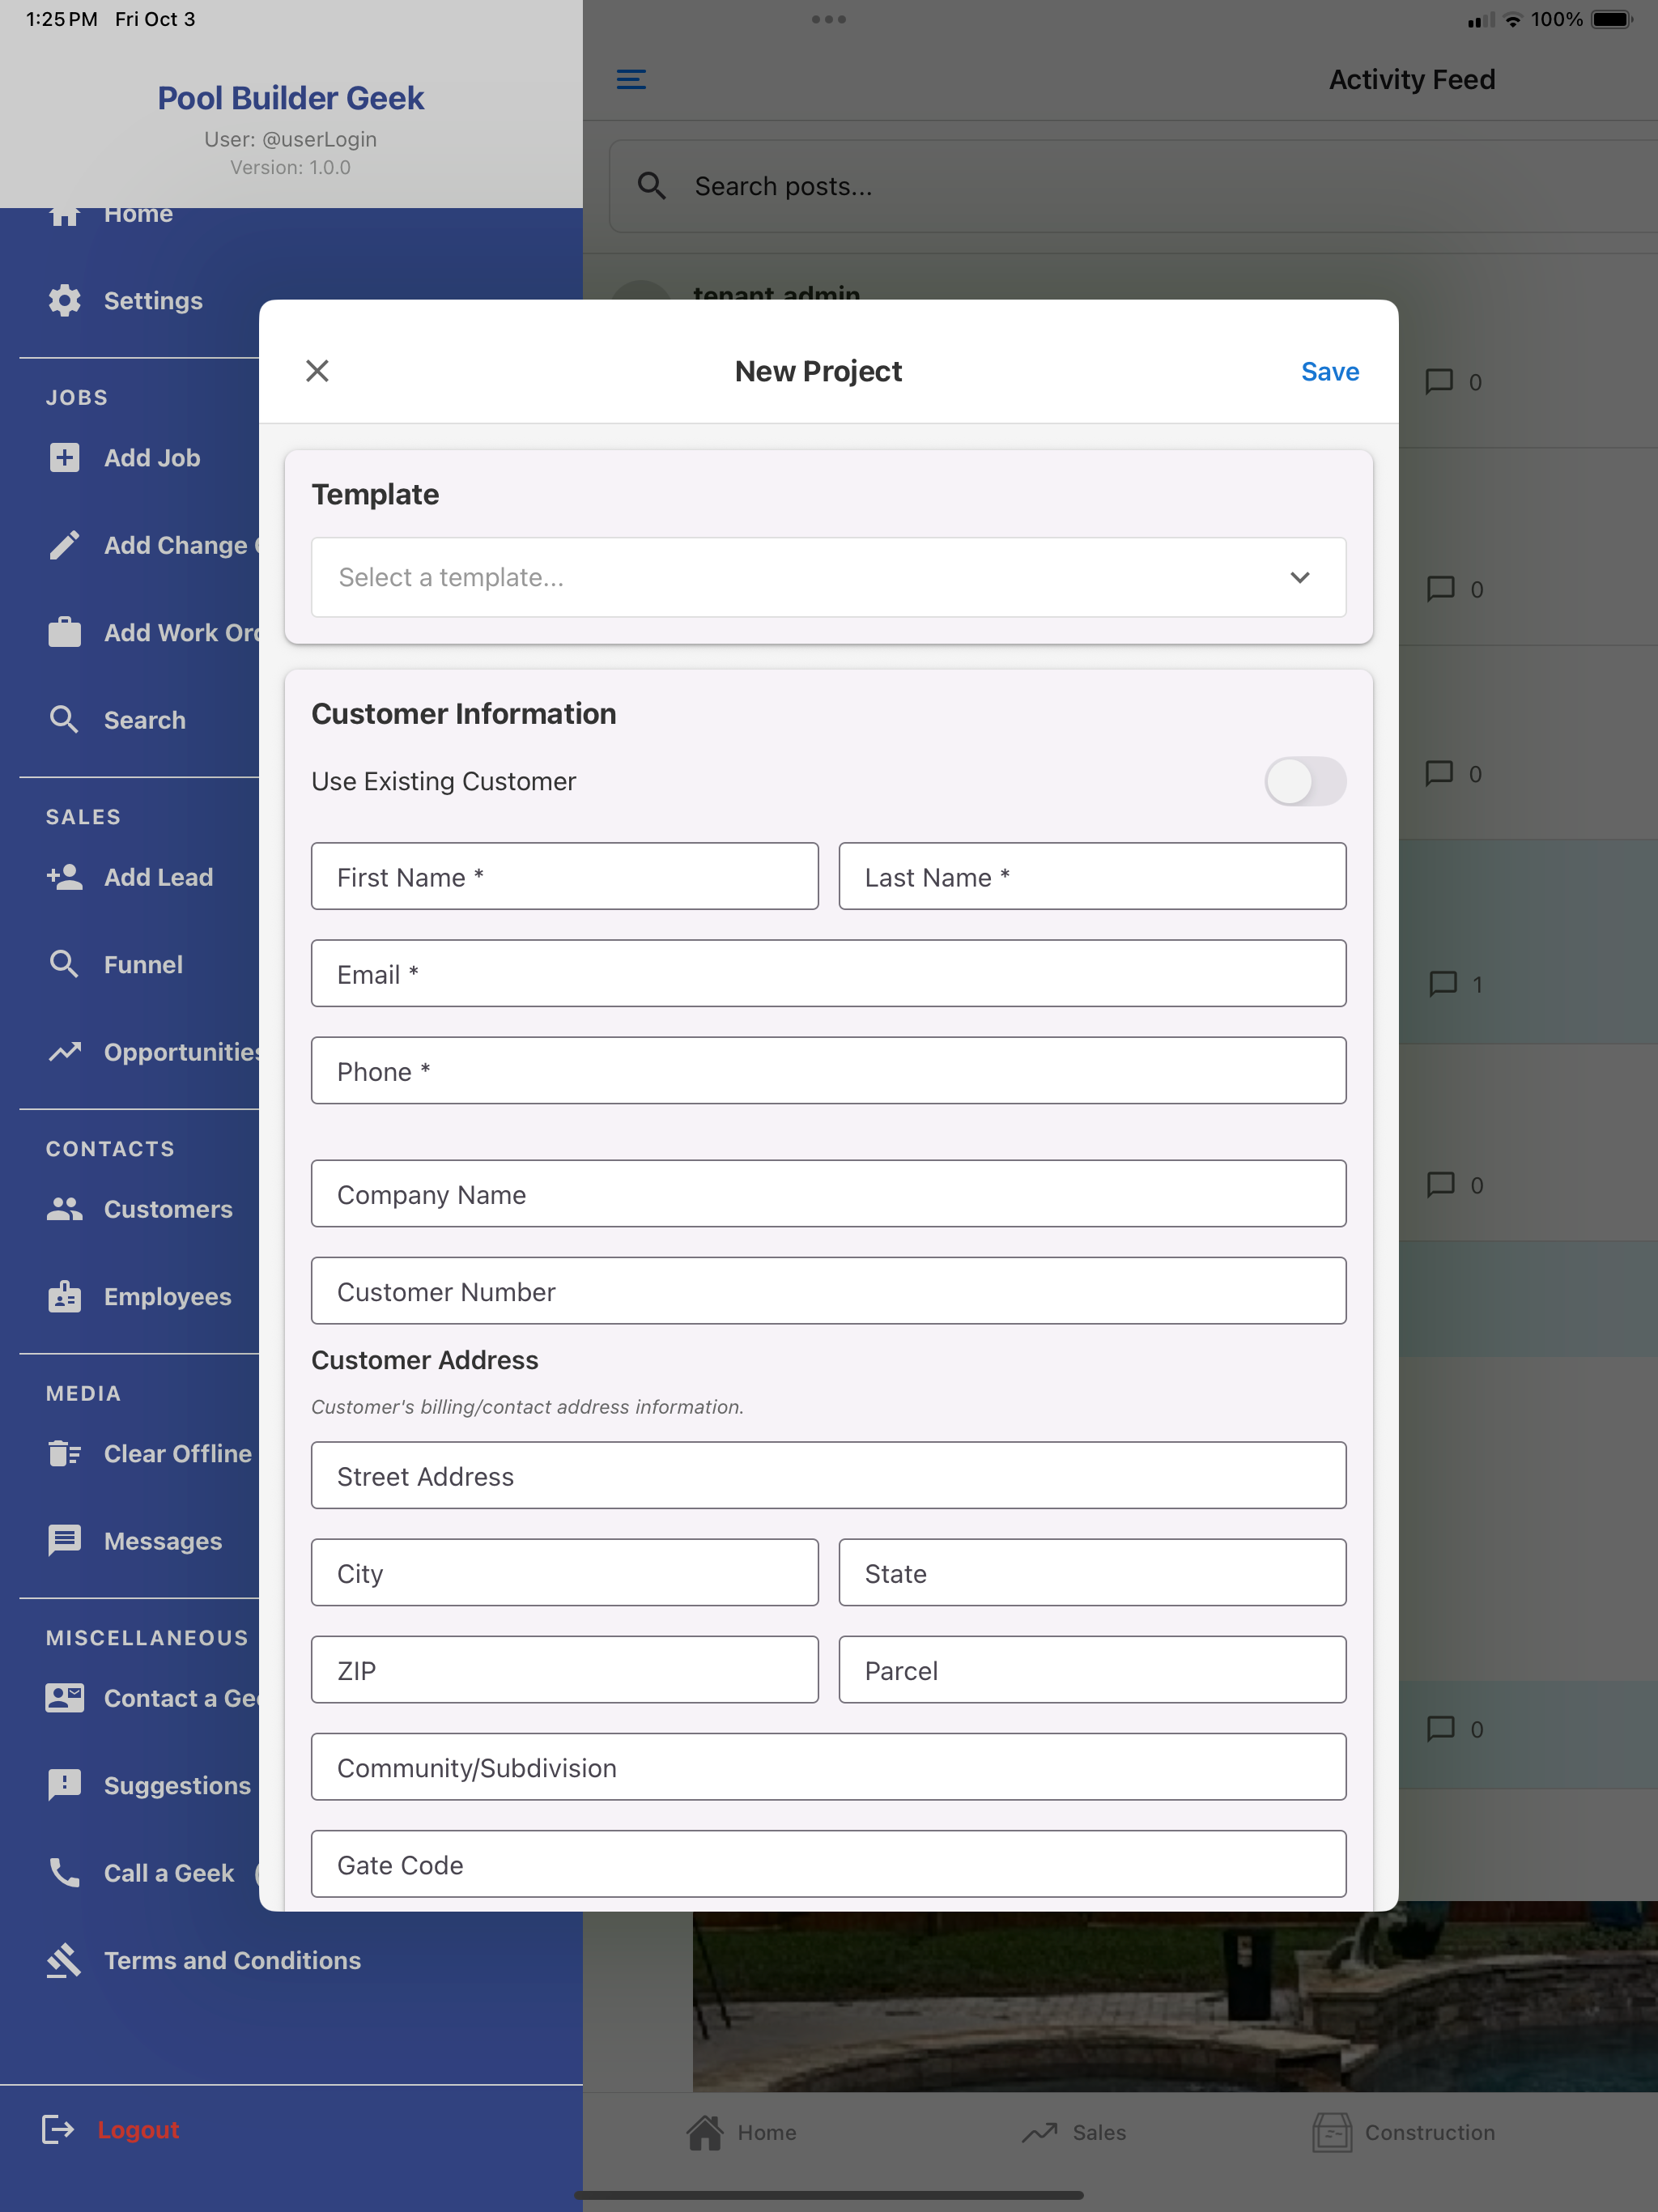1658x2212 pixels.
Task: Click the Employees badge icon
Action: click(65, 1296)
